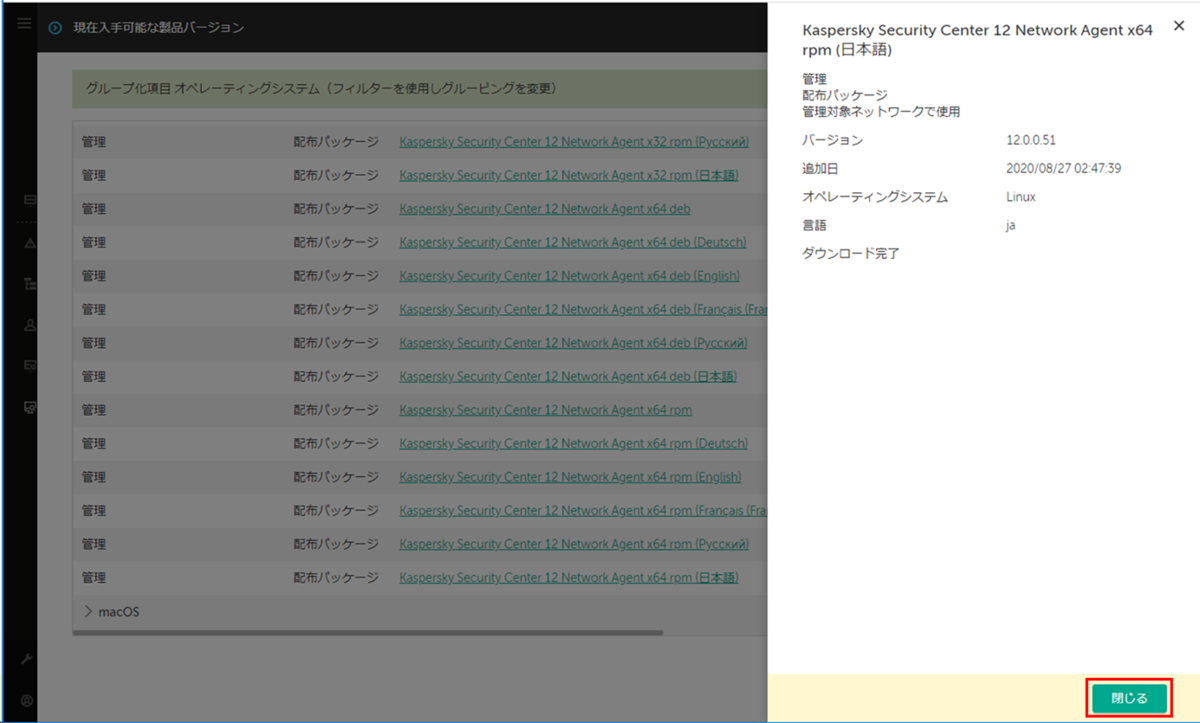Screen dimensions: 1200x723
Task: Select the users icon in the left sidebar
Action: point(28,324)
